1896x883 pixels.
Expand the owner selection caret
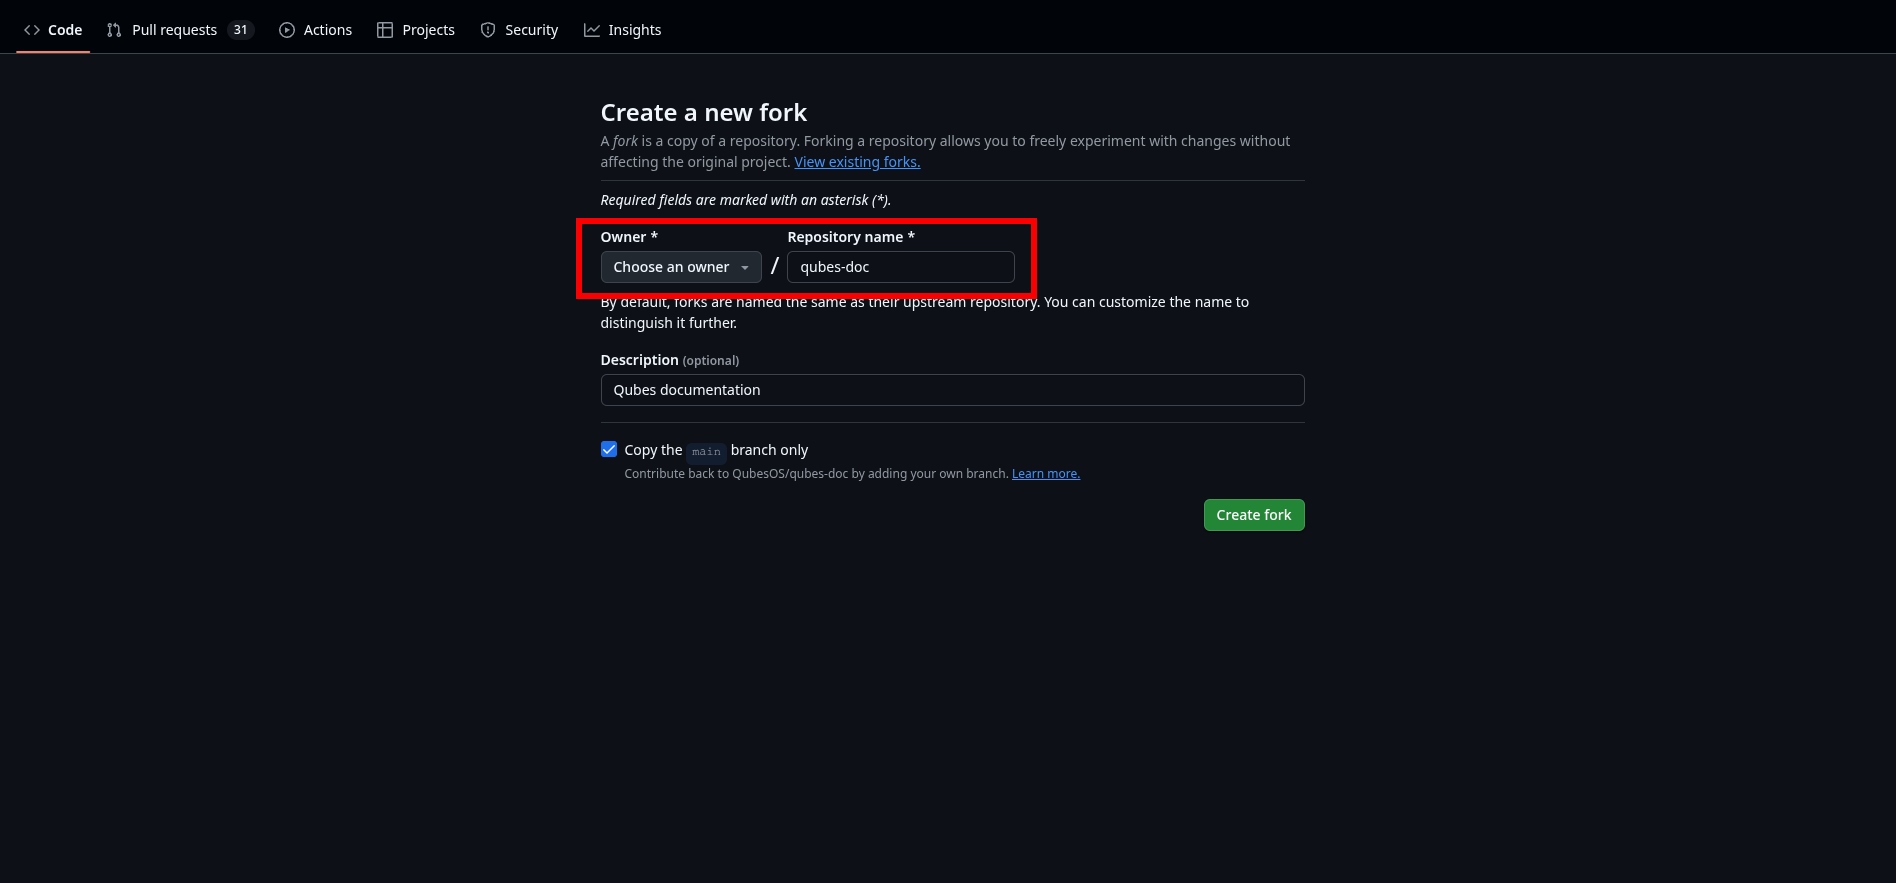[x=745, y=267]
